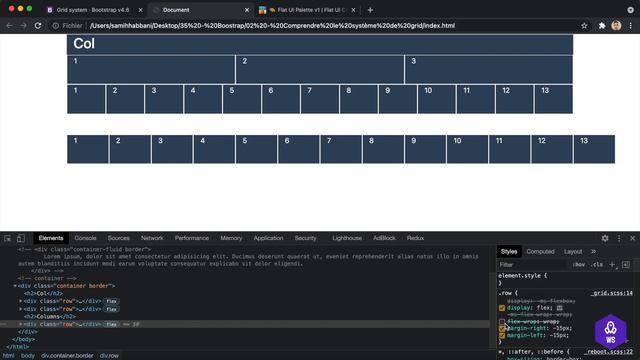Close the DevTools panel

pos(632,238)
